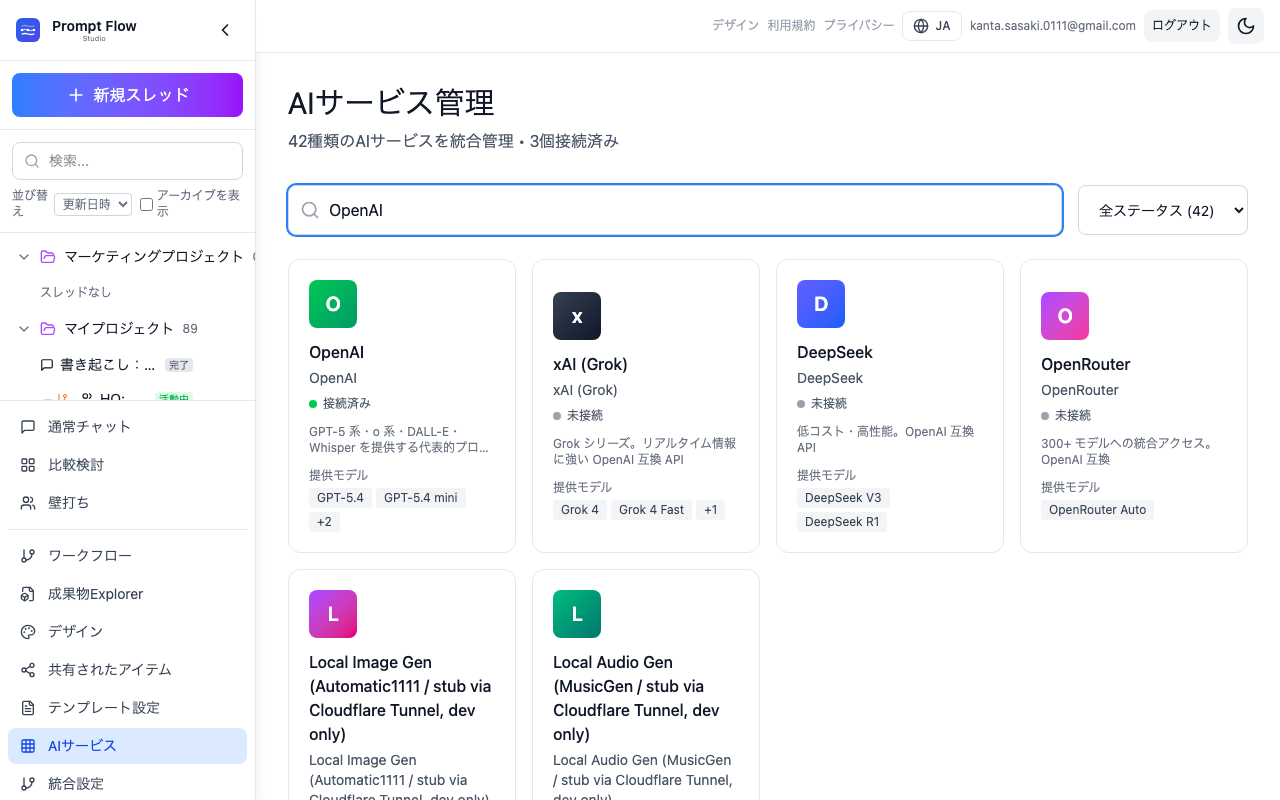The image size is (1280, 800).
Task: Click the Local Image Gen card title
Action: coord(400,698)
